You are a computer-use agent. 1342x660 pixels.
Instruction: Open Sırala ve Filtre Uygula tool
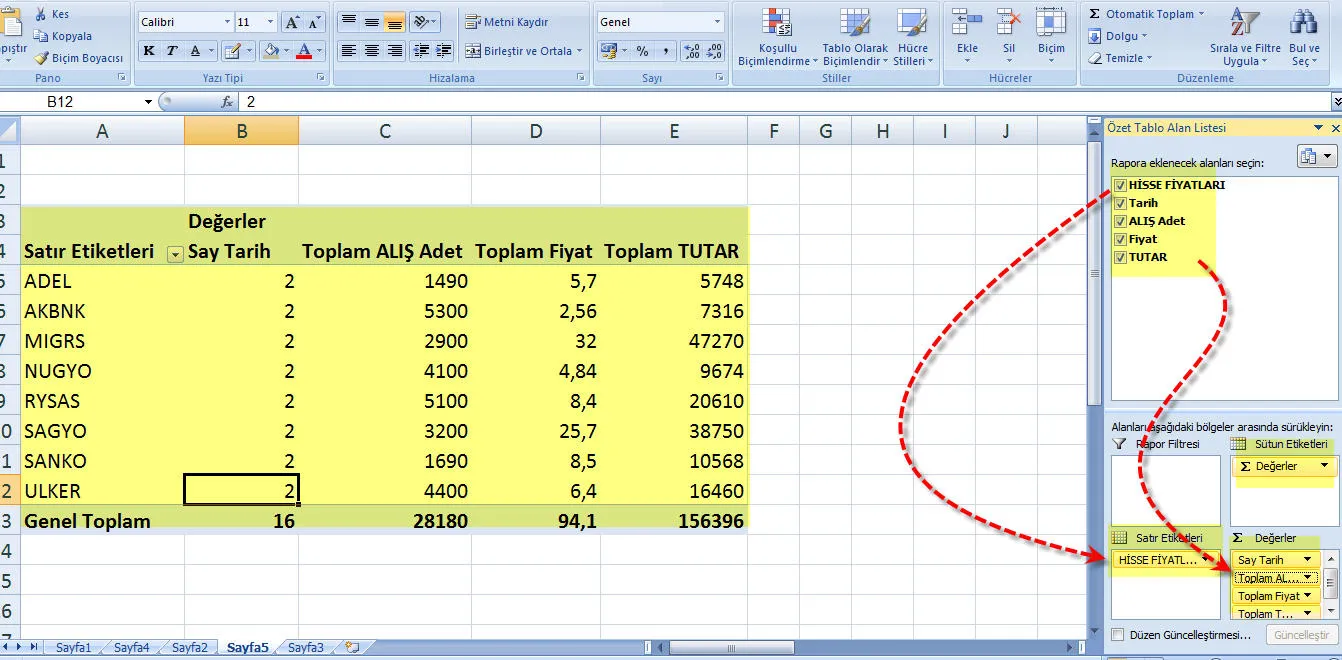pyautogui.click(x=1245, y=38)
